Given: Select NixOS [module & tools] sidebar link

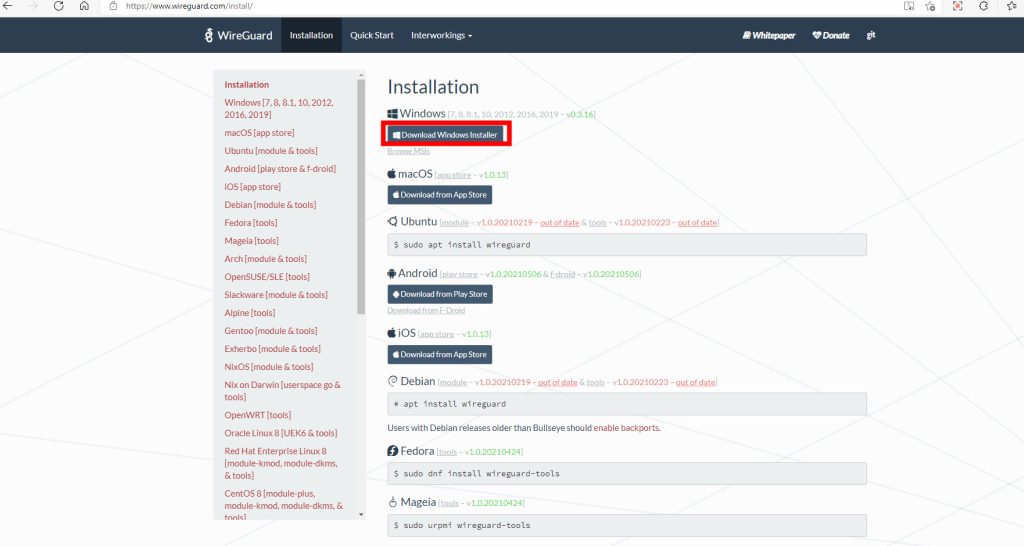Looking at the screenshot, I should (269, 367).
